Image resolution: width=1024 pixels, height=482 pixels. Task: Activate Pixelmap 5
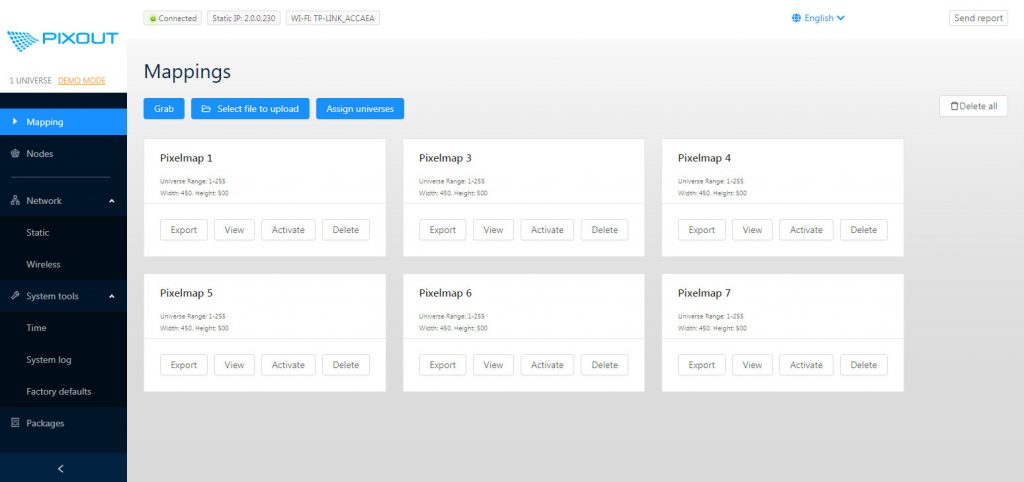click(x=288, y=365)
